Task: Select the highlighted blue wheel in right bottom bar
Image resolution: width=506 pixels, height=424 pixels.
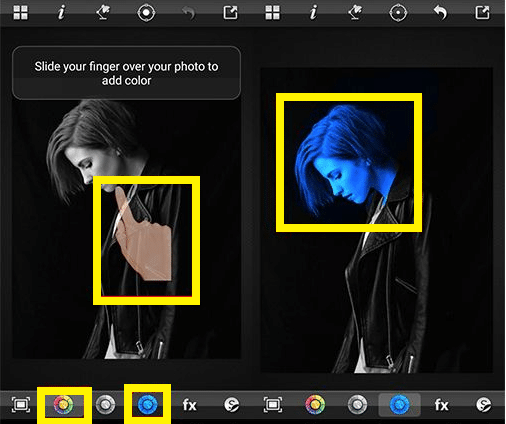Action: [x=399, y=404]
